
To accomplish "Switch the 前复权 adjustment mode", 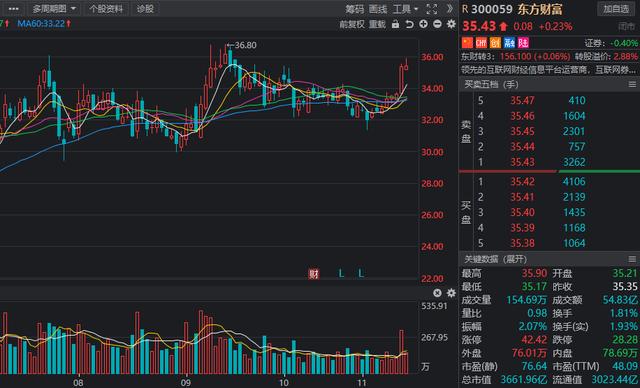I will click(351, 24).
